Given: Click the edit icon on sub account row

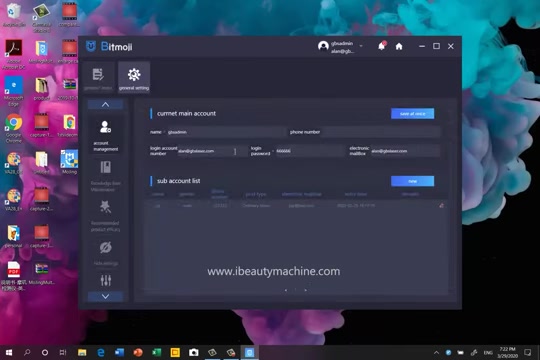Looking at the screenshot, I should [x=441, y=206].
